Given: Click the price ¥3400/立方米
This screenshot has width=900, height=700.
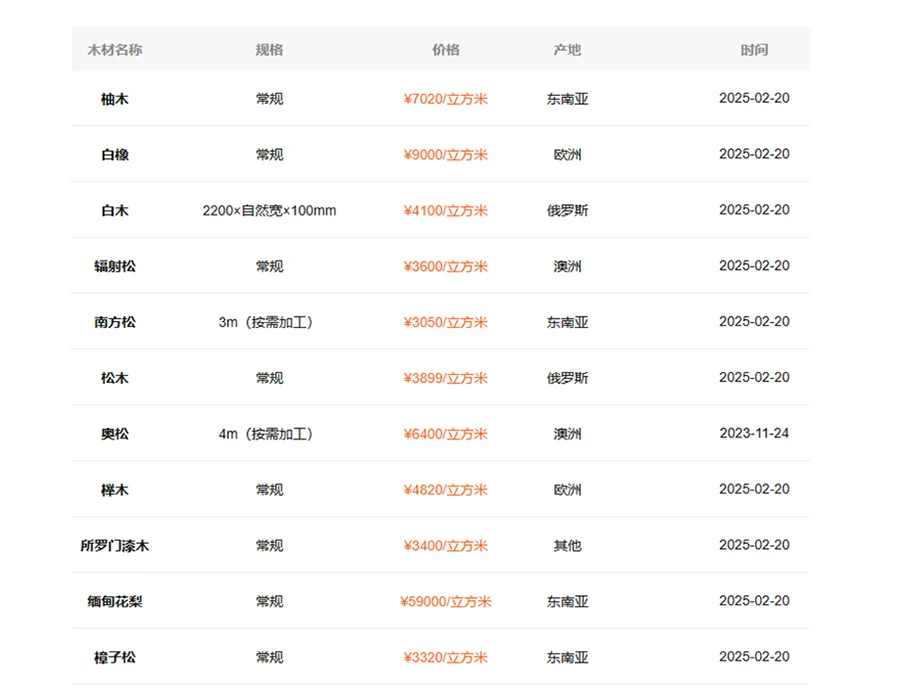Looking at the screenshot, I should [445, 546].
